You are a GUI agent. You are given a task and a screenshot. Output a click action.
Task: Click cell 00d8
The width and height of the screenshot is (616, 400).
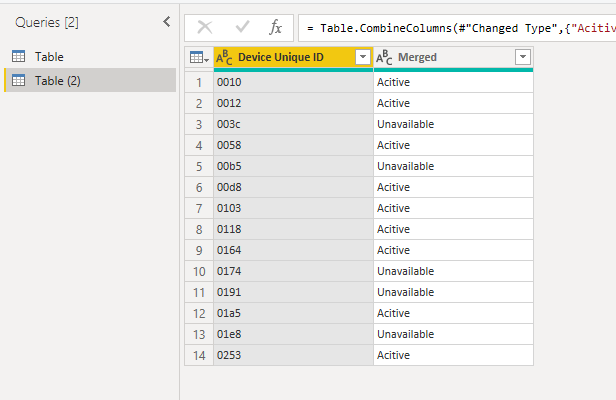point(293,187)
